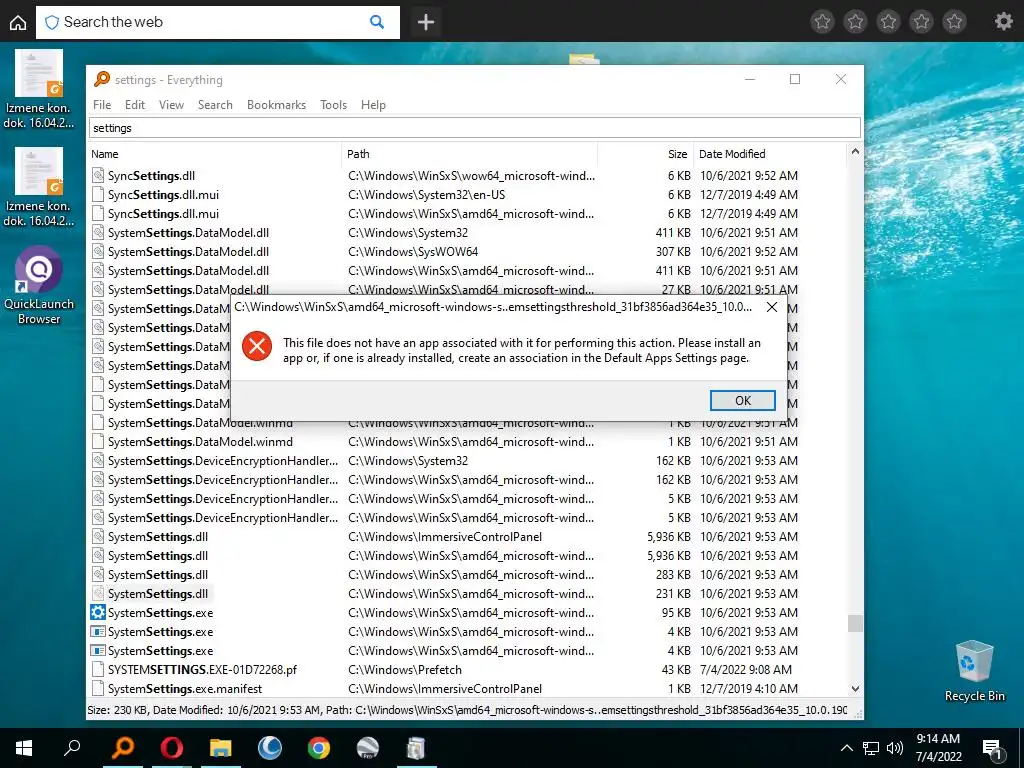Click the blue crescent browser taskbar icon
1024x768 pixels.
pyautogui.click(x=270, y=748)
